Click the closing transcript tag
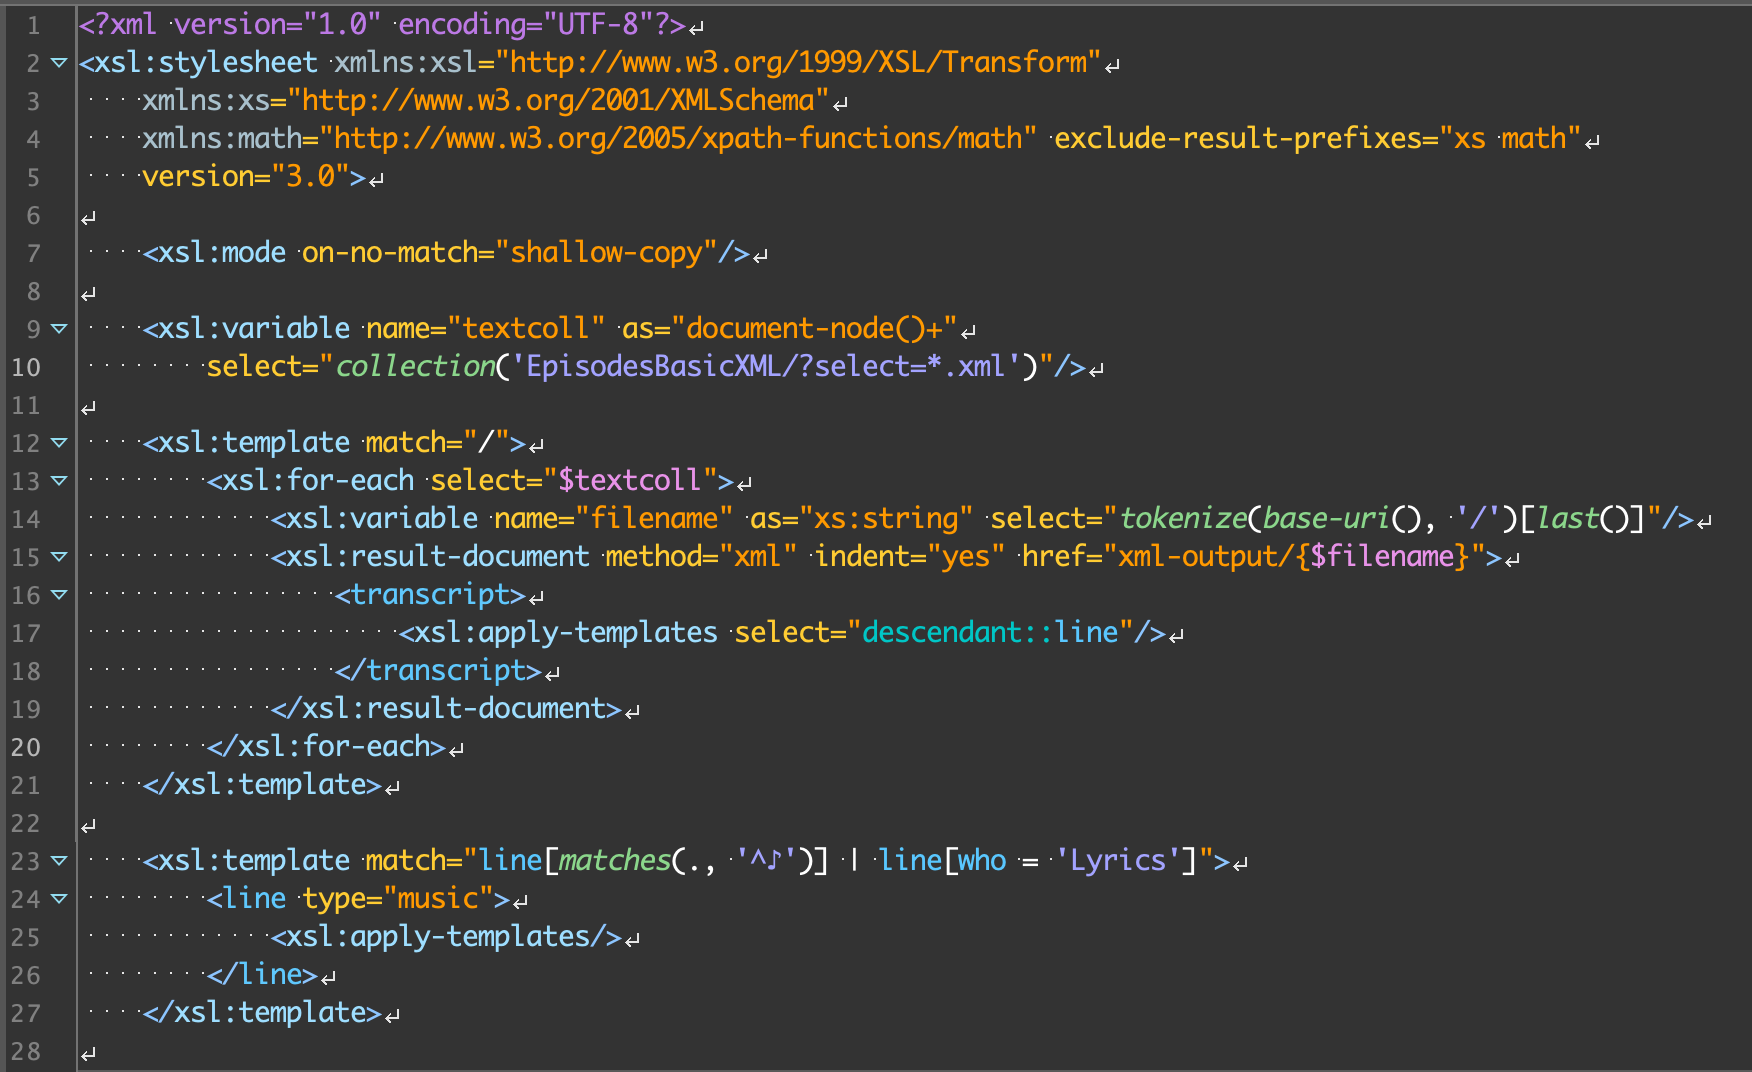This screenshot has width=1752, height=1072. [x=438, y=671]
